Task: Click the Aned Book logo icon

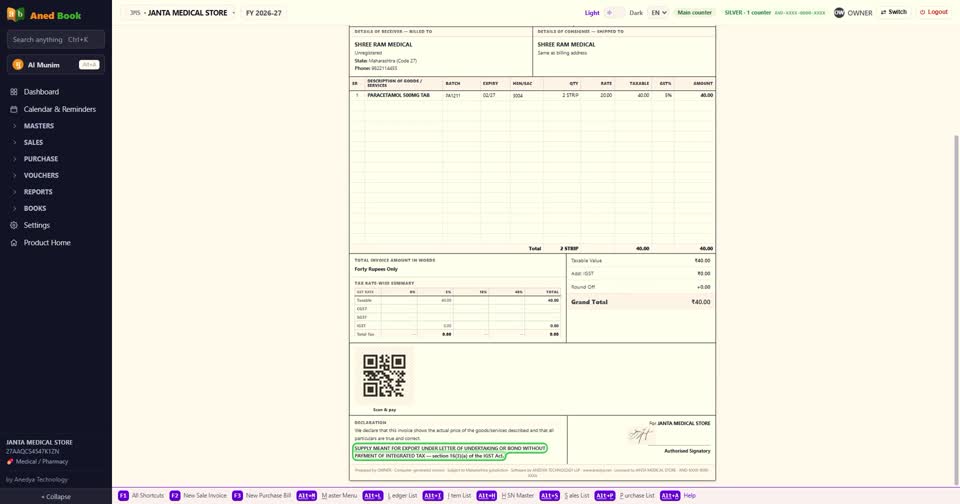Action: (15, 14)
